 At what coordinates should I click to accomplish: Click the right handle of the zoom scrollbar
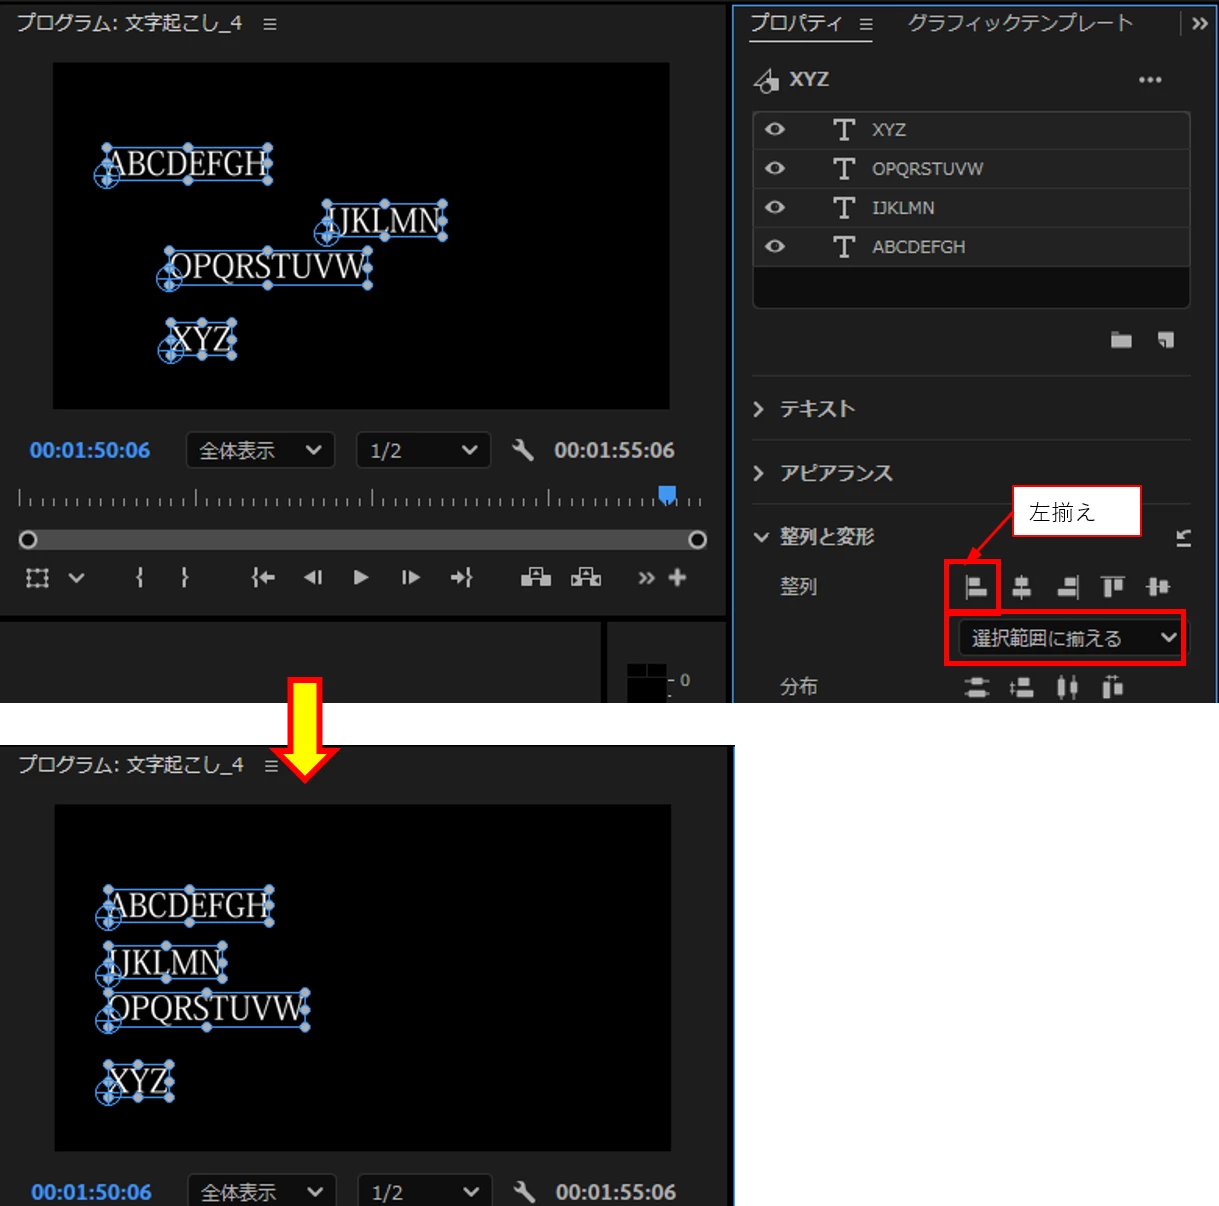coord(698,540)
